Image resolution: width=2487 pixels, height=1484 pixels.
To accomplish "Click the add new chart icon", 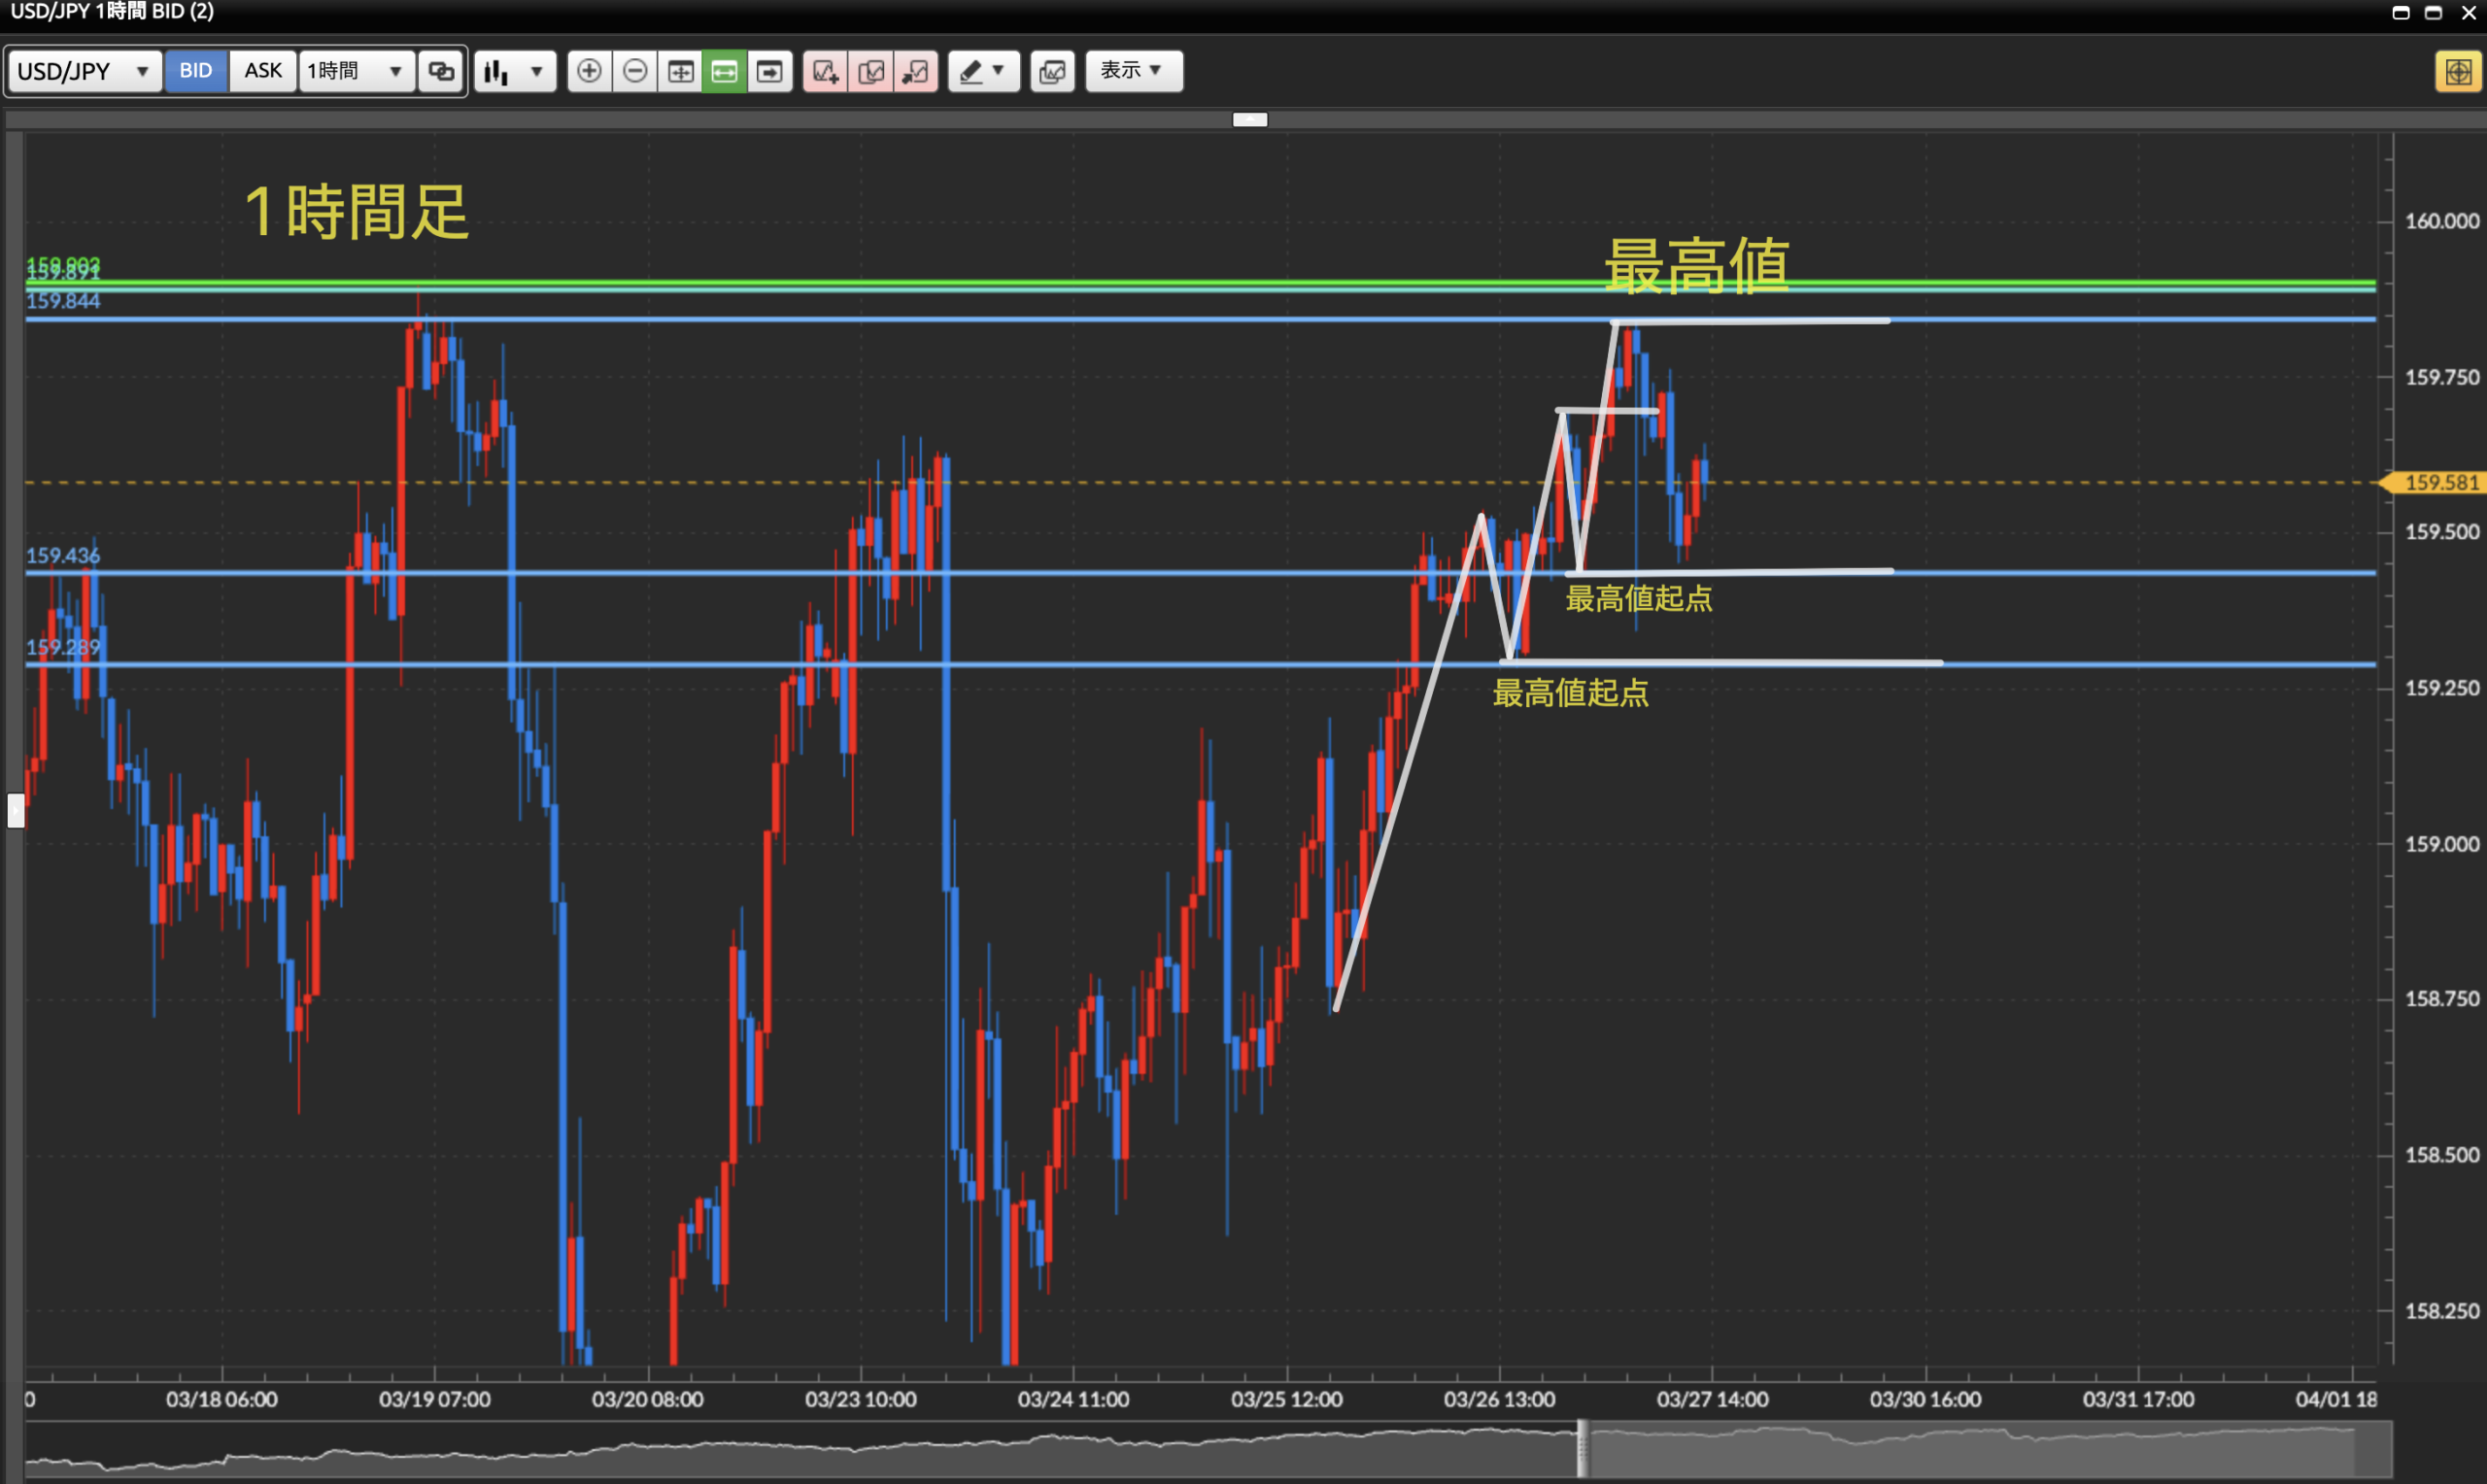I will 825,71.
